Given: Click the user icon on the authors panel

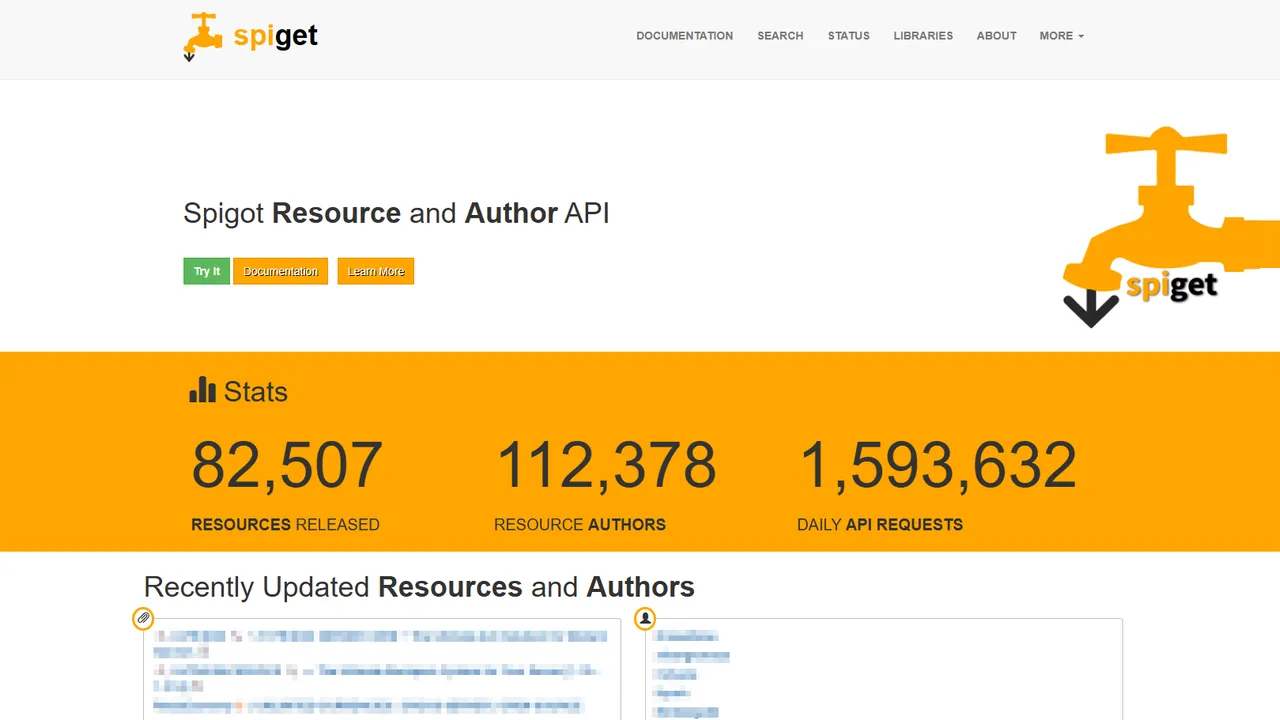Looking at the screenshot, I should pyautogui.click(x=645, y=619).
